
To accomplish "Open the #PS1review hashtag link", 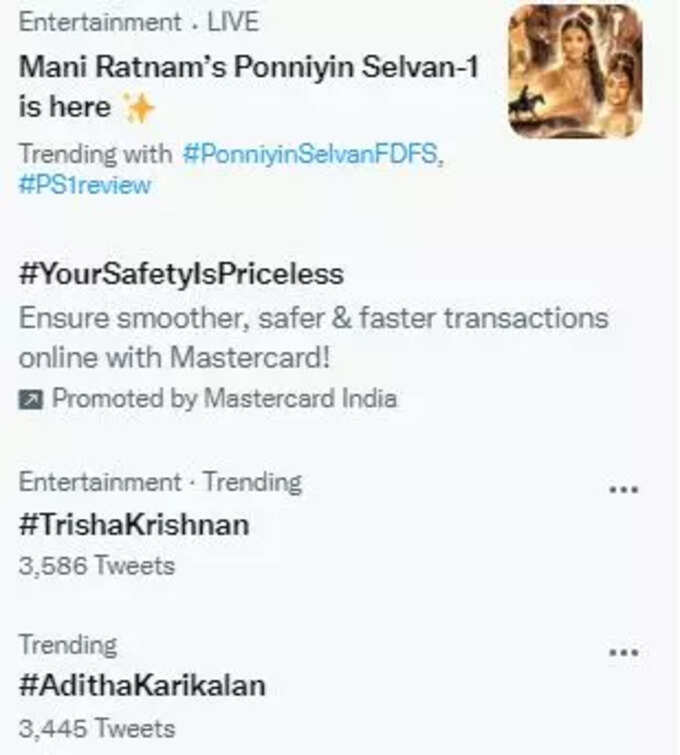I will (x=85, y=185).
